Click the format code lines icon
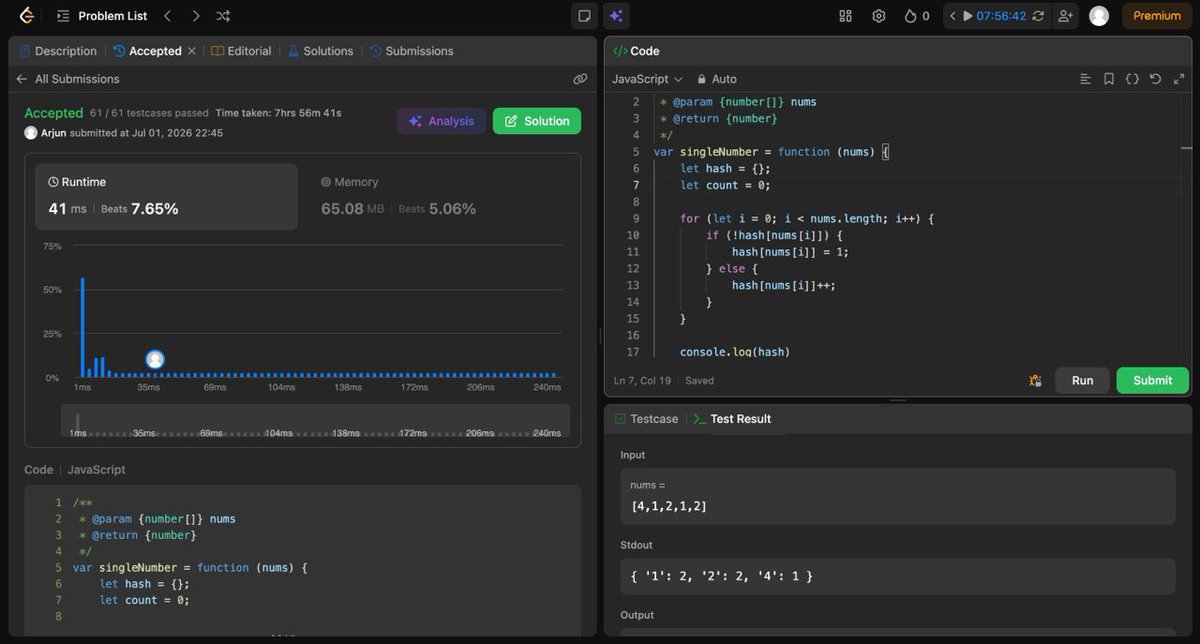 tap(1086, 79)
